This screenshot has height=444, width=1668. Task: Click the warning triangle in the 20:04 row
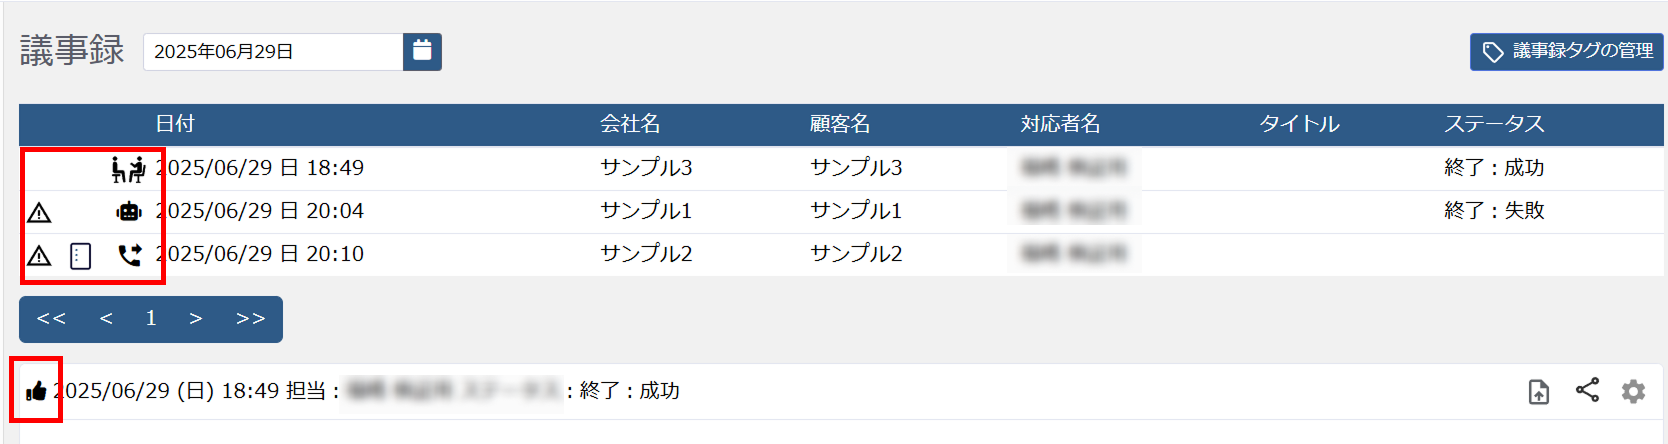coord(39,212)
